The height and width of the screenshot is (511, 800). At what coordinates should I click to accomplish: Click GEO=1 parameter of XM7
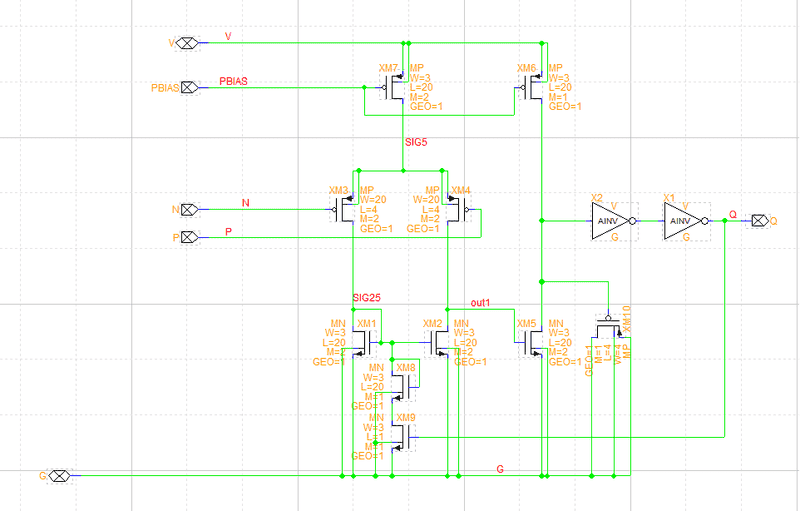[427, 107]
